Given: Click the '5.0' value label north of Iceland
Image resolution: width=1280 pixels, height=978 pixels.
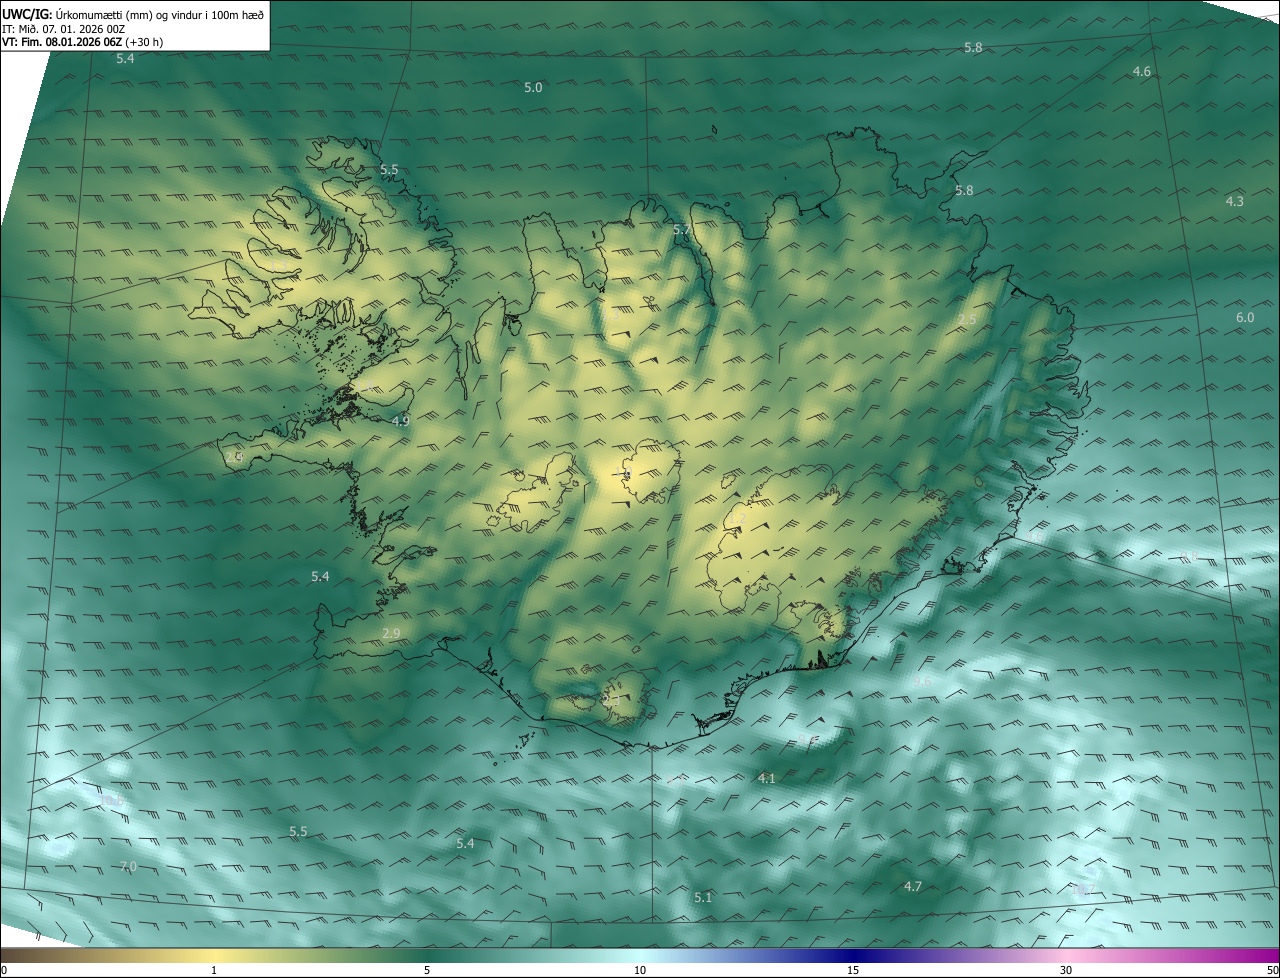Looking at the screenshot, I should coord(534,88).
